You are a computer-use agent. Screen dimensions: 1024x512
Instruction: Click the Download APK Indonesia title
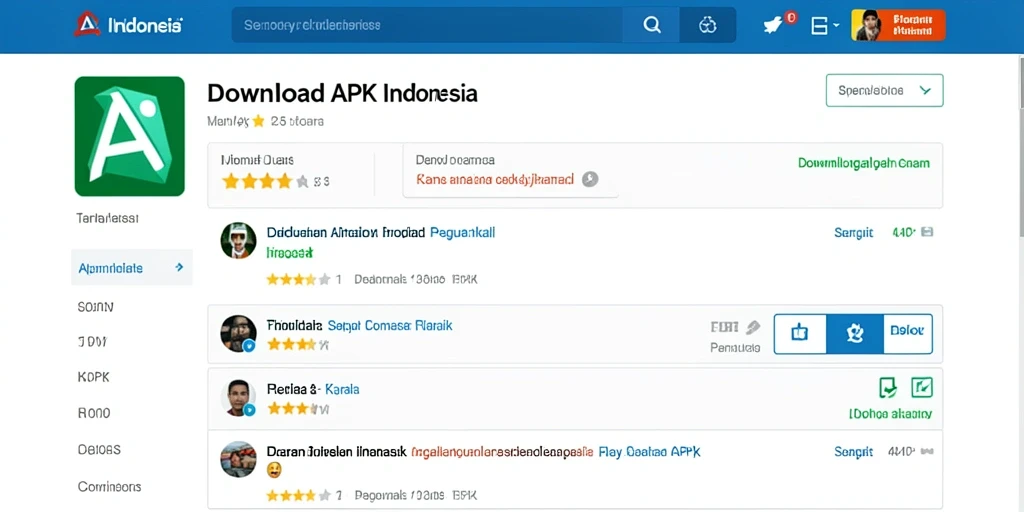tap(342, 93)
